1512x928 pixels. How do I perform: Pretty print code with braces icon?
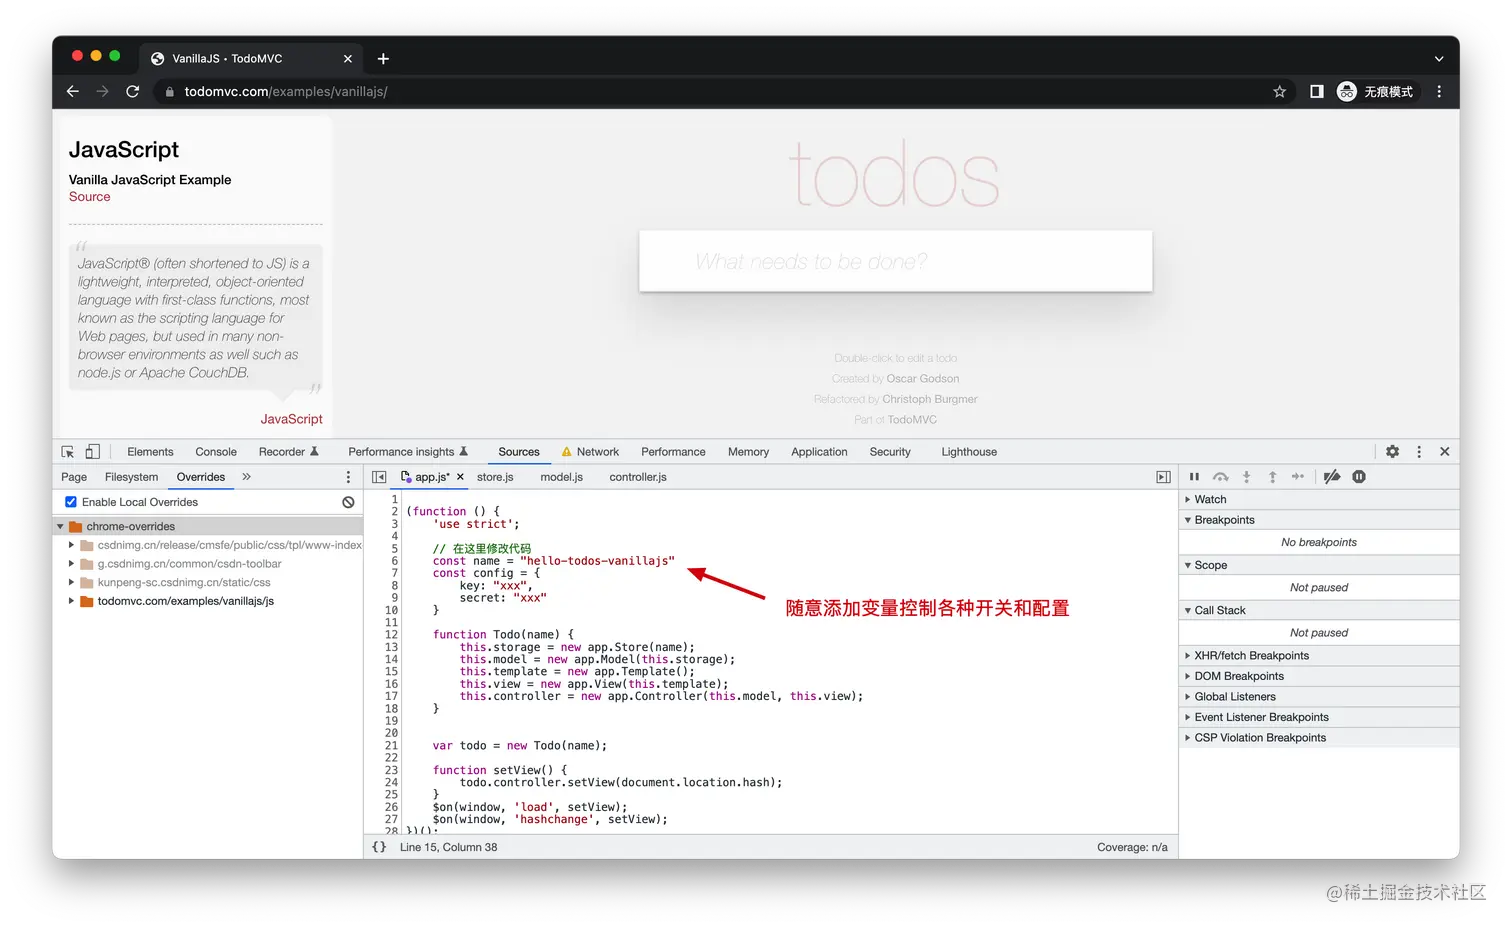(x=379, y=847)
